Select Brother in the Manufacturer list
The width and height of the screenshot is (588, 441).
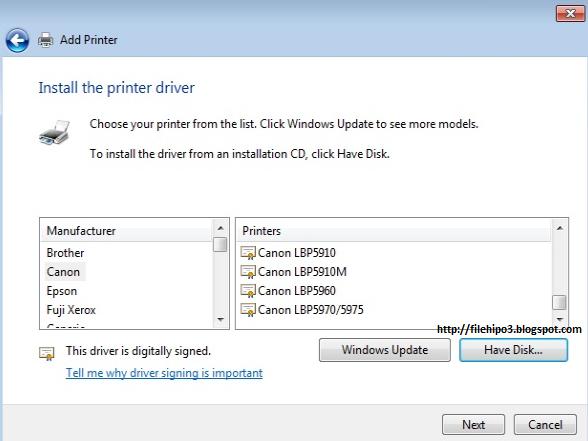pyautogui.click(x=65, y=253)
